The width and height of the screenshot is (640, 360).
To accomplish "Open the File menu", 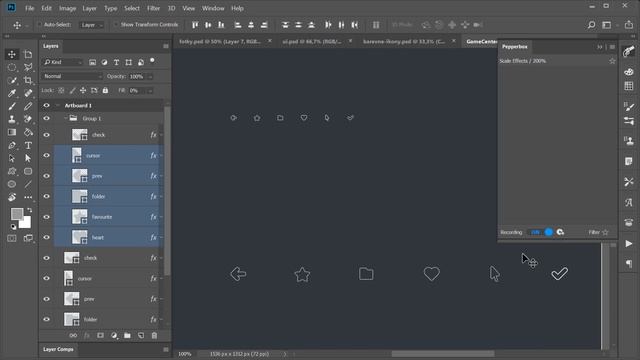I will pos(29,8).
